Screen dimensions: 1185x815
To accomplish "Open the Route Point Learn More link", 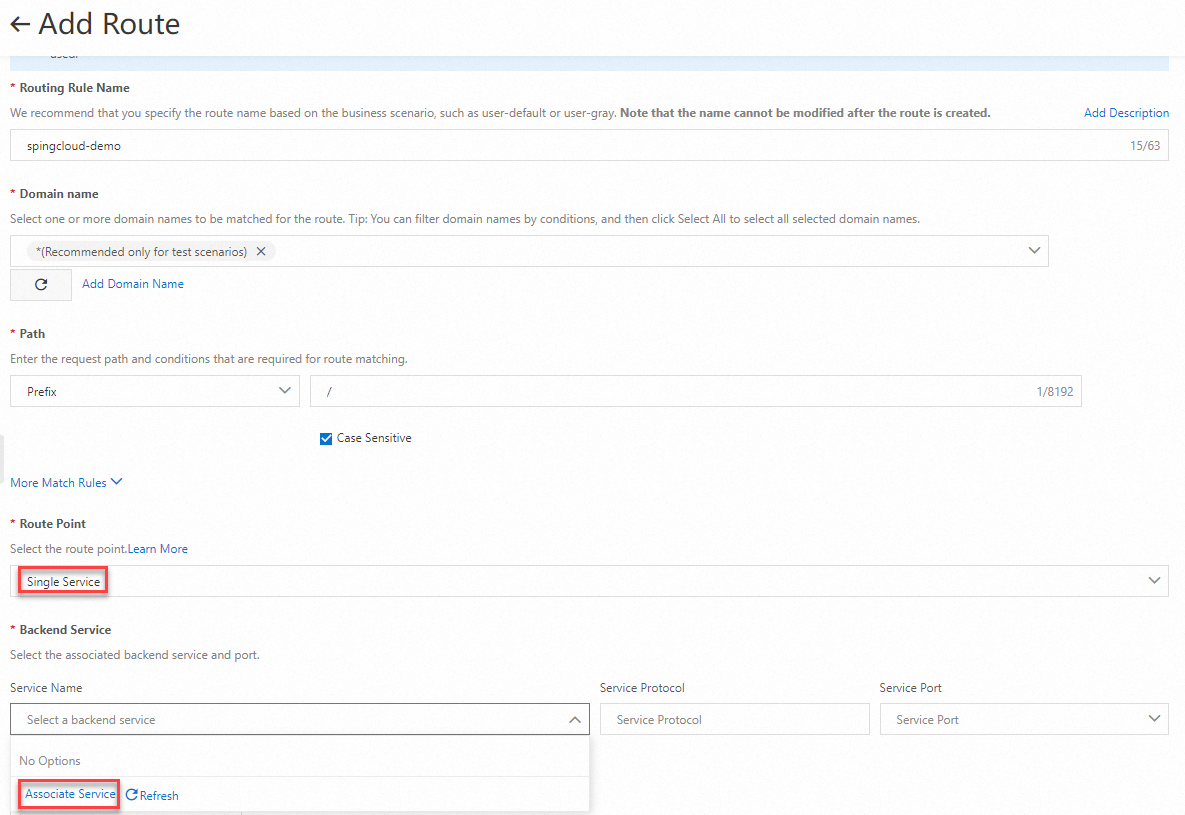I will click(157, 549).
